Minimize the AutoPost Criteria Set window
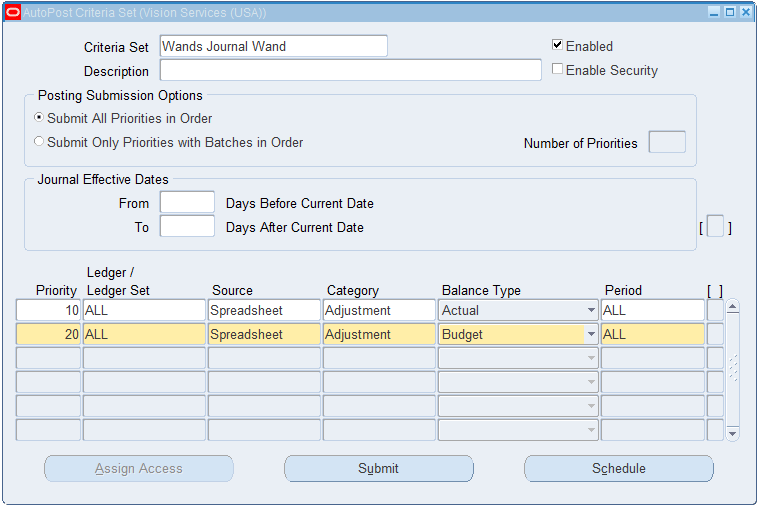The height and width of the screenshot is (507, 760). 714,12
